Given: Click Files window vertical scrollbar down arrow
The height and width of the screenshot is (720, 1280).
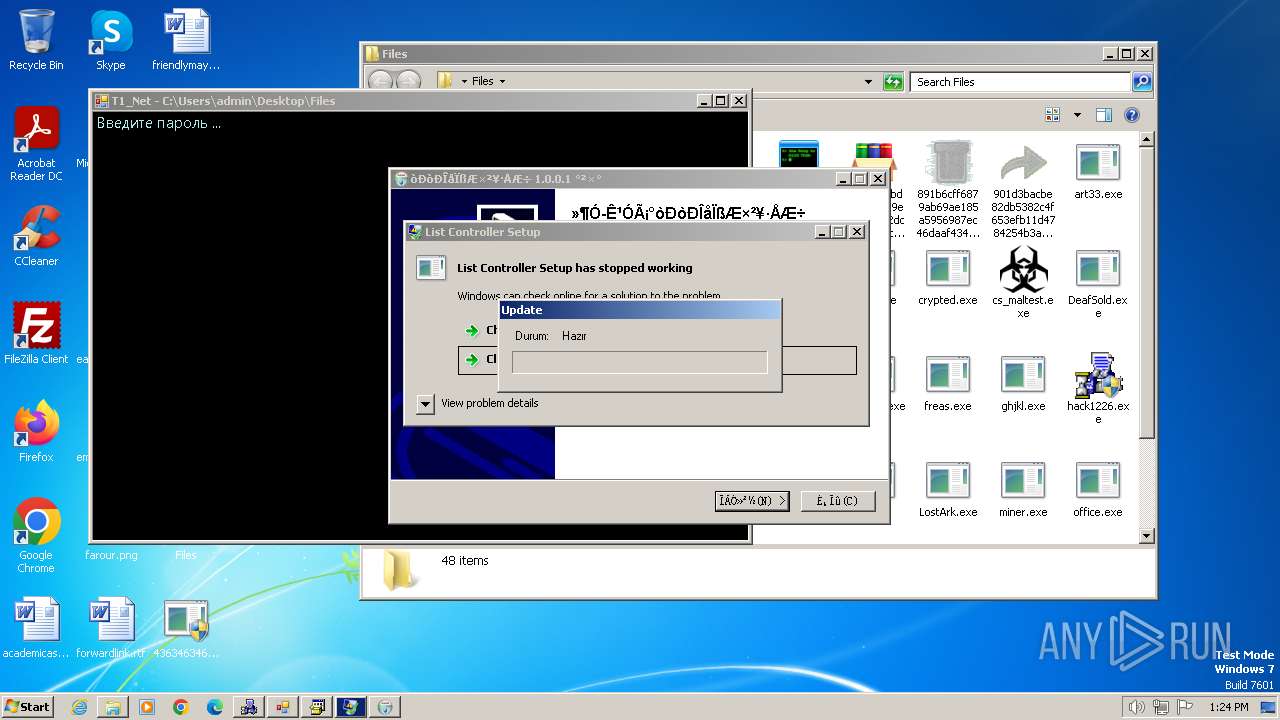Looking at the screenshot, I should [1146, 536].
